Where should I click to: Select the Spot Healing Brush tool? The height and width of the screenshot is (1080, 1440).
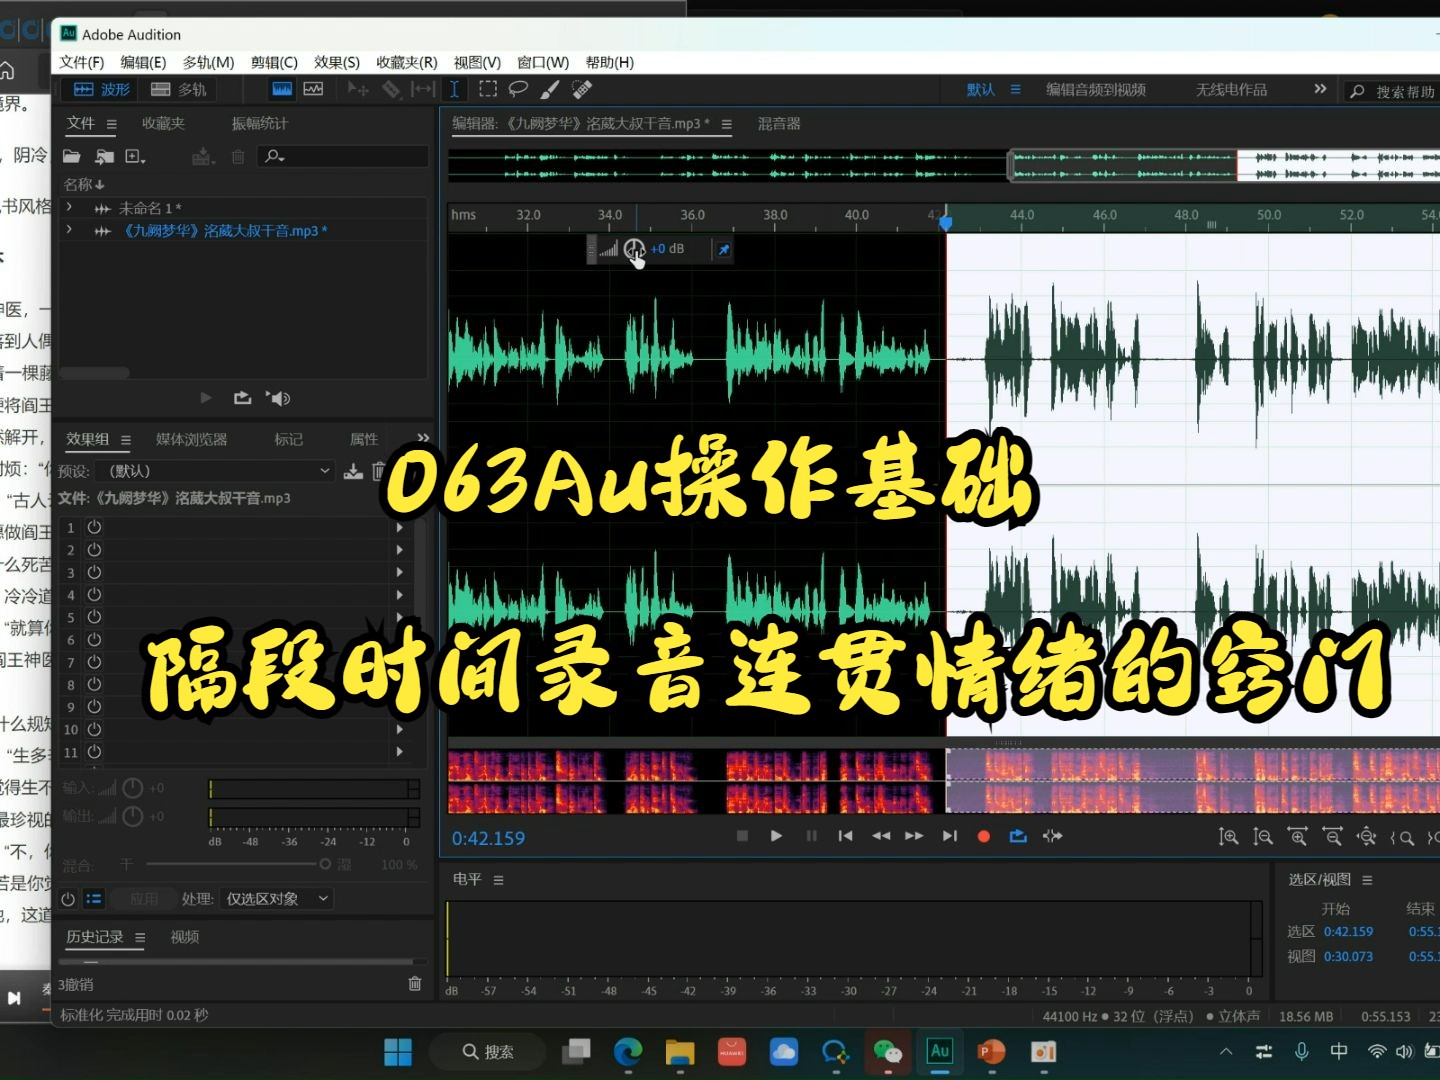[x=580, y=89]
